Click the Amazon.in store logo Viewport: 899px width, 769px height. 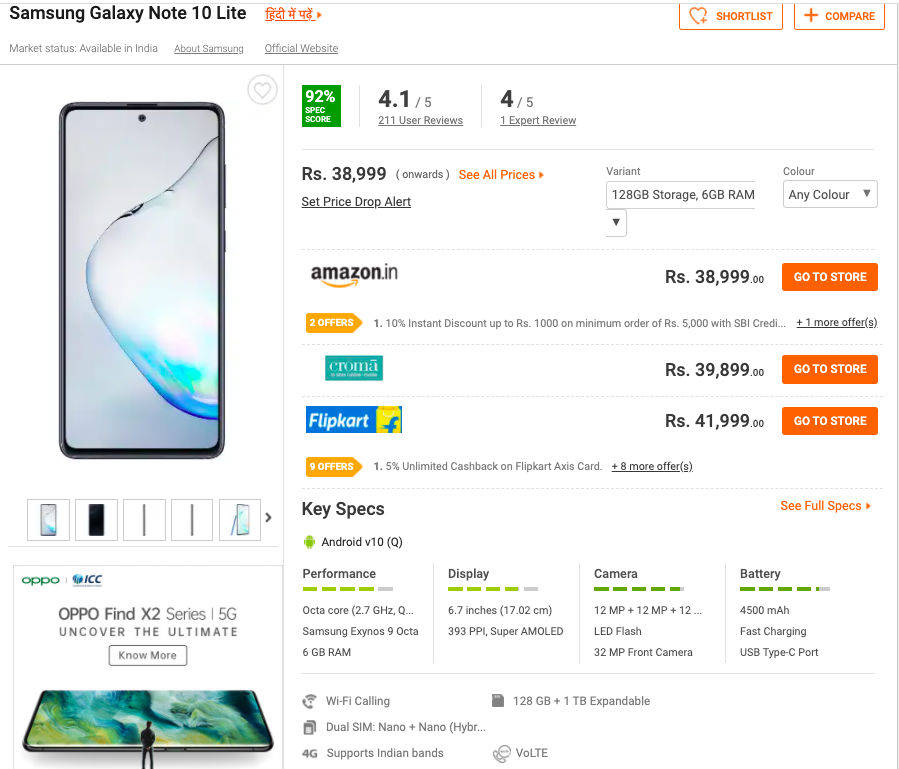click(x=354, y=275)
